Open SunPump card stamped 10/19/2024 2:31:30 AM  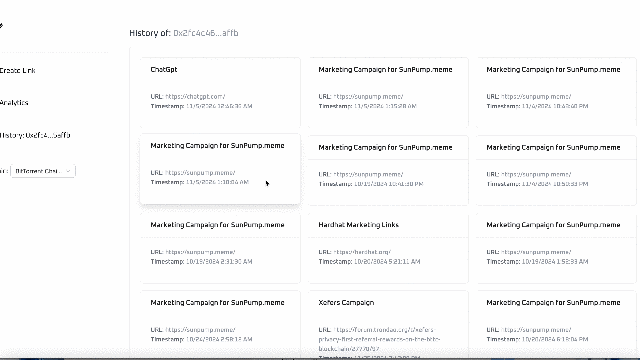220,247
